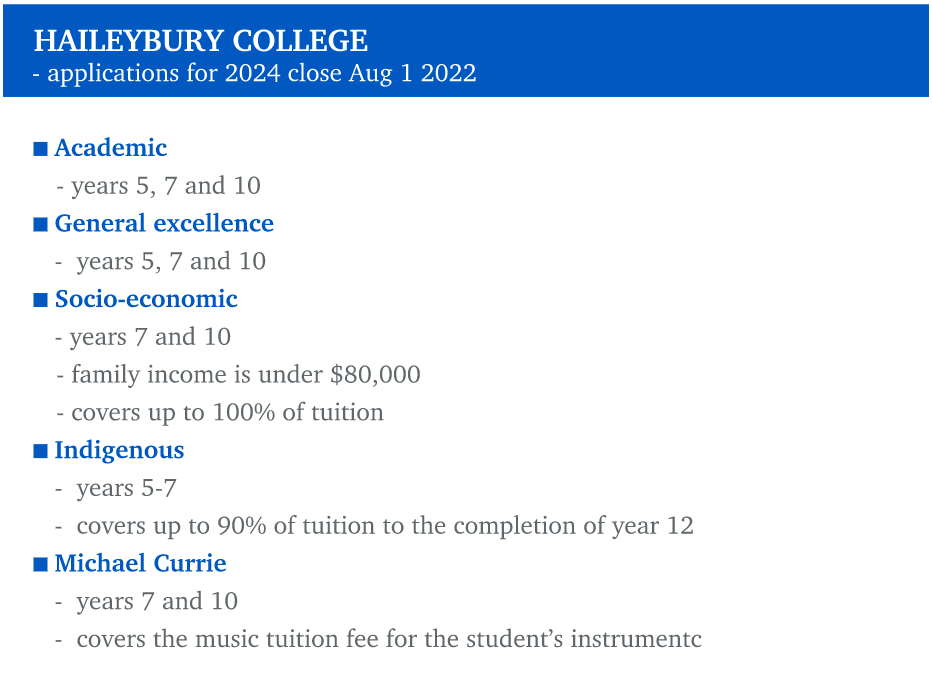Click the years 5-7 line under Indigenous
The image size is (933, 696).
[116, 488]
